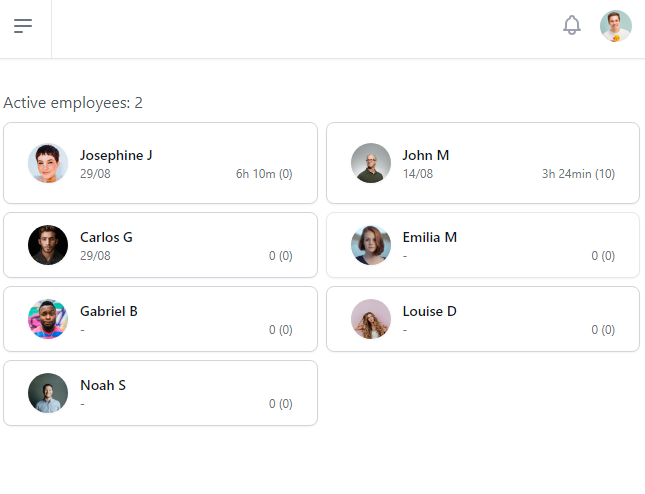This screenshot has height=494, width=645.
Task: Click the Active employees count label
Action: (73, 103)
